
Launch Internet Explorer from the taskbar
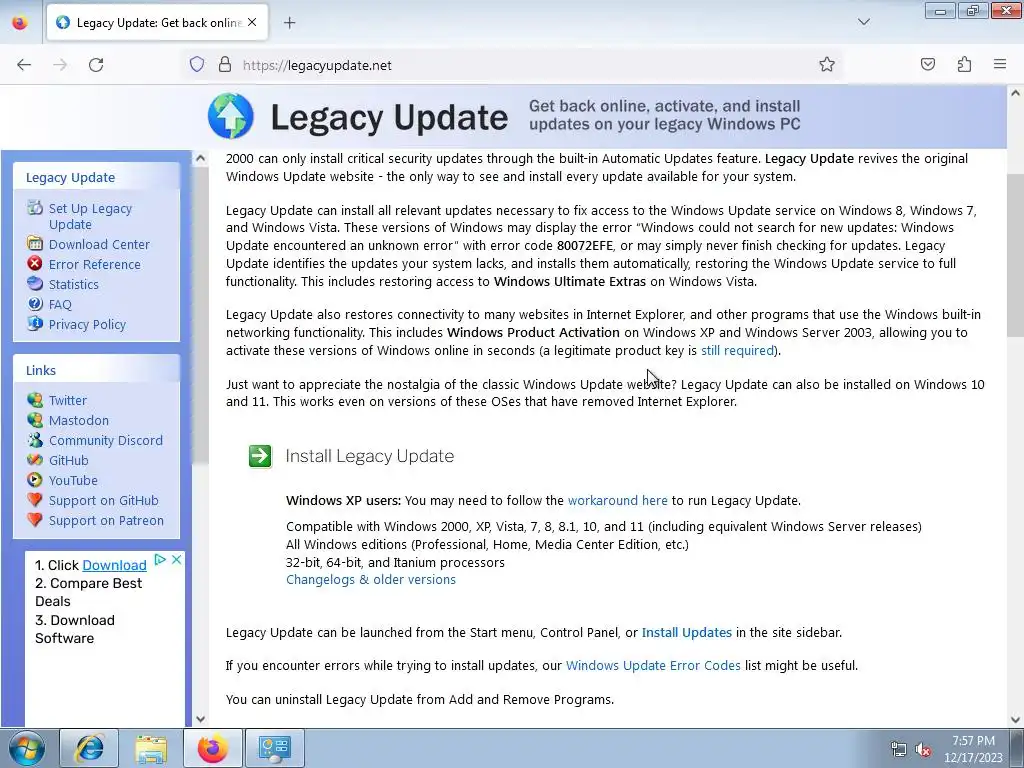pyautogui.click(x=89, y=748)
